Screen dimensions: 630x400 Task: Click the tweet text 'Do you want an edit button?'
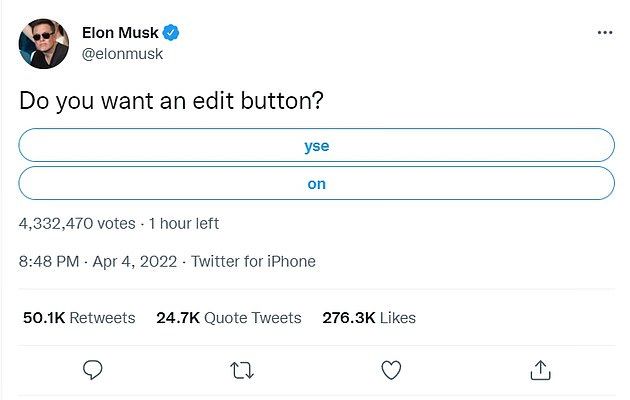click(171, 100)
